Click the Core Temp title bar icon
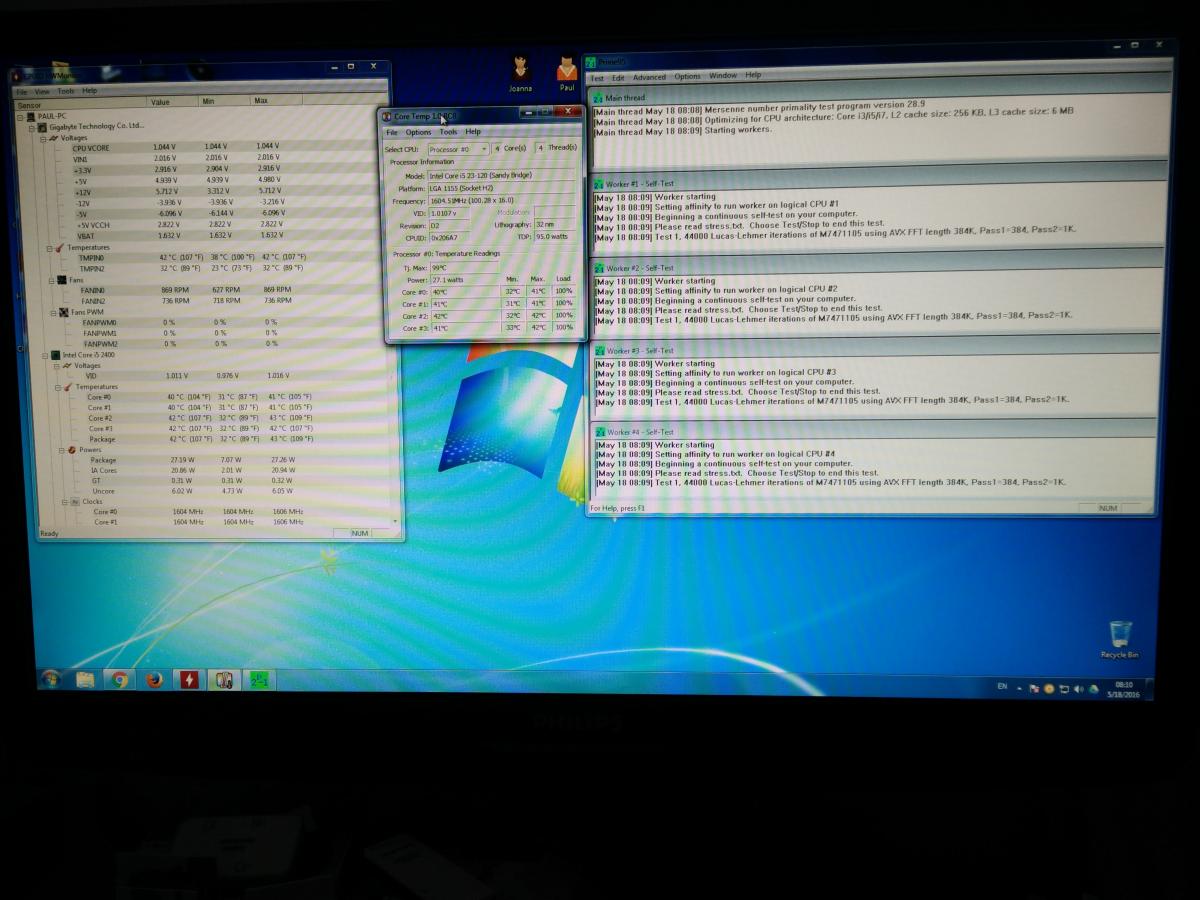The image size is (1200, 900). point(386,117)
